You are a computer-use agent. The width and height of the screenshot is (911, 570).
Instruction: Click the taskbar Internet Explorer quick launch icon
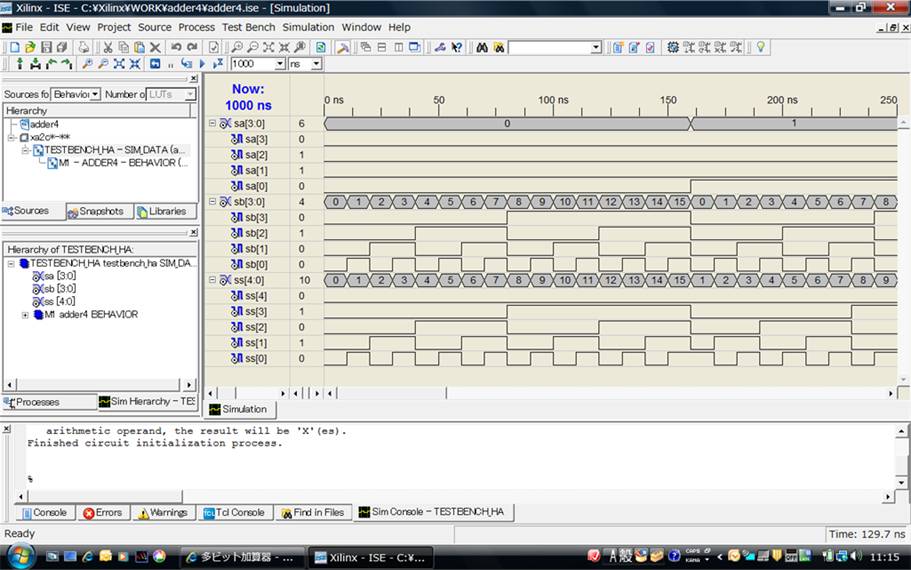pyautogui.click(x=88, y=556)
